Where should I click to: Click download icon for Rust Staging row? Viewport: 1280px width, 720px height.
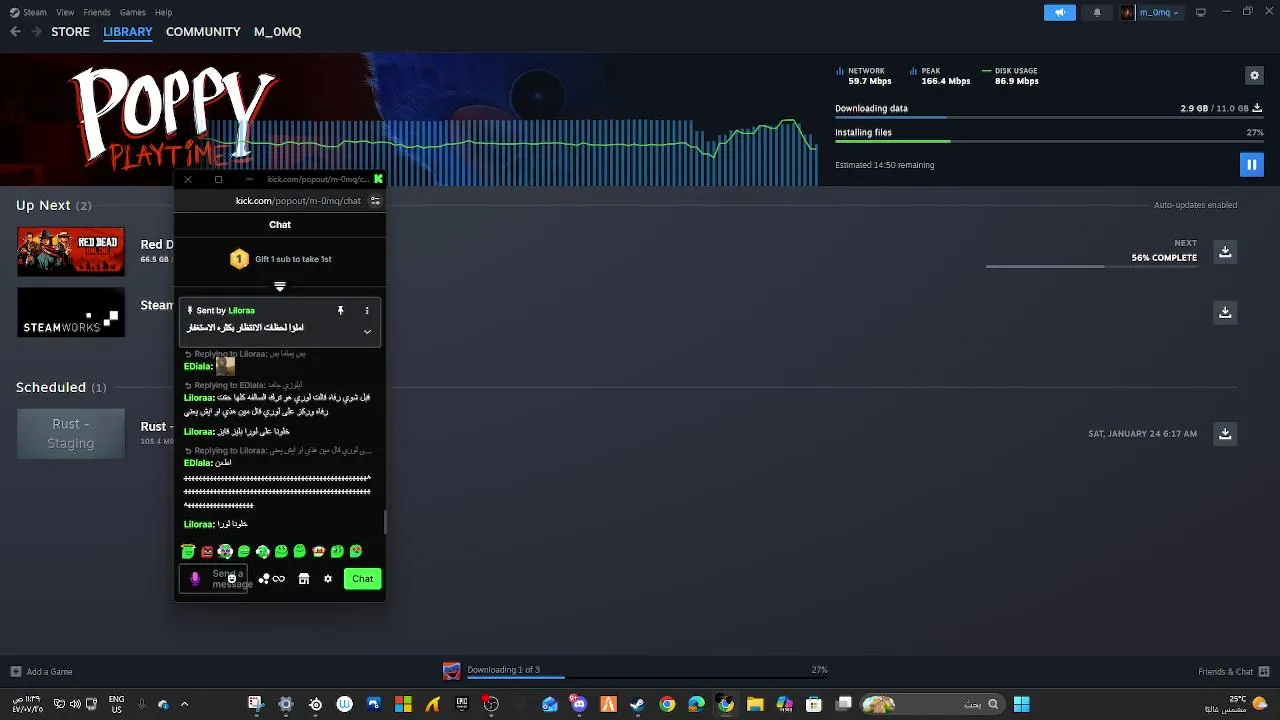coord(1225,434)
